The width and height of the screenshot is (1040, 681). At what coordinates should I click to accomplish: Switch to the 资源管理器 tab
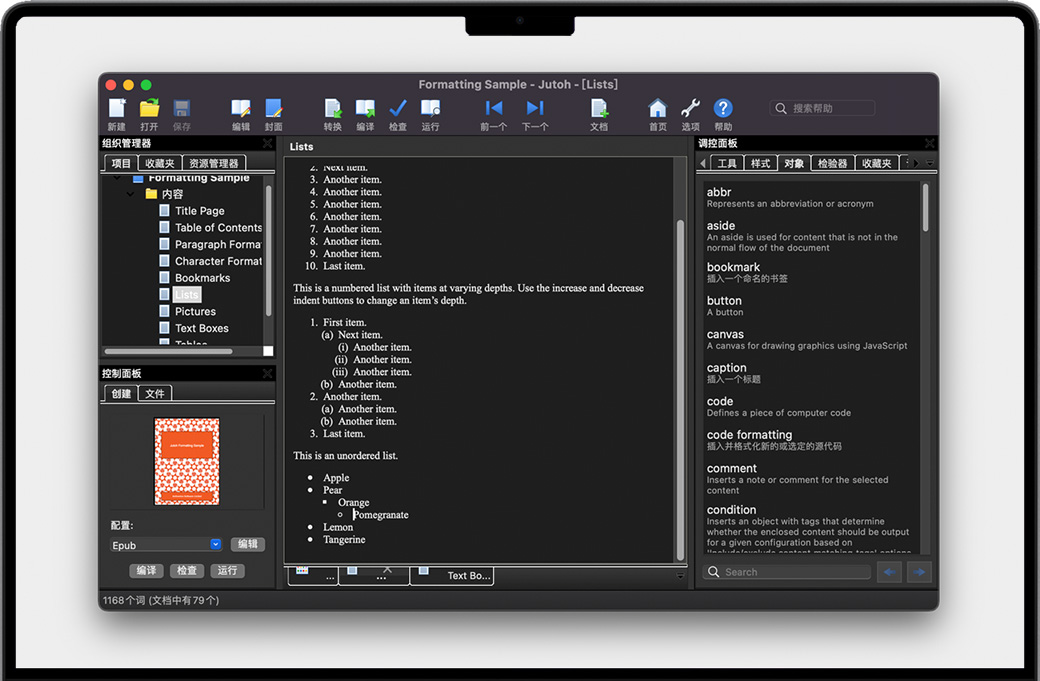(213, 163)
